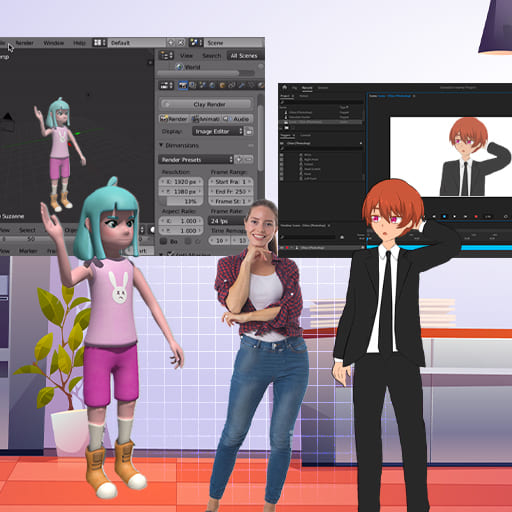Screen dimensions: 512x512
Task: Delete the screen layout with X icon
Action: pyautogui.click(x=181, y=43)
